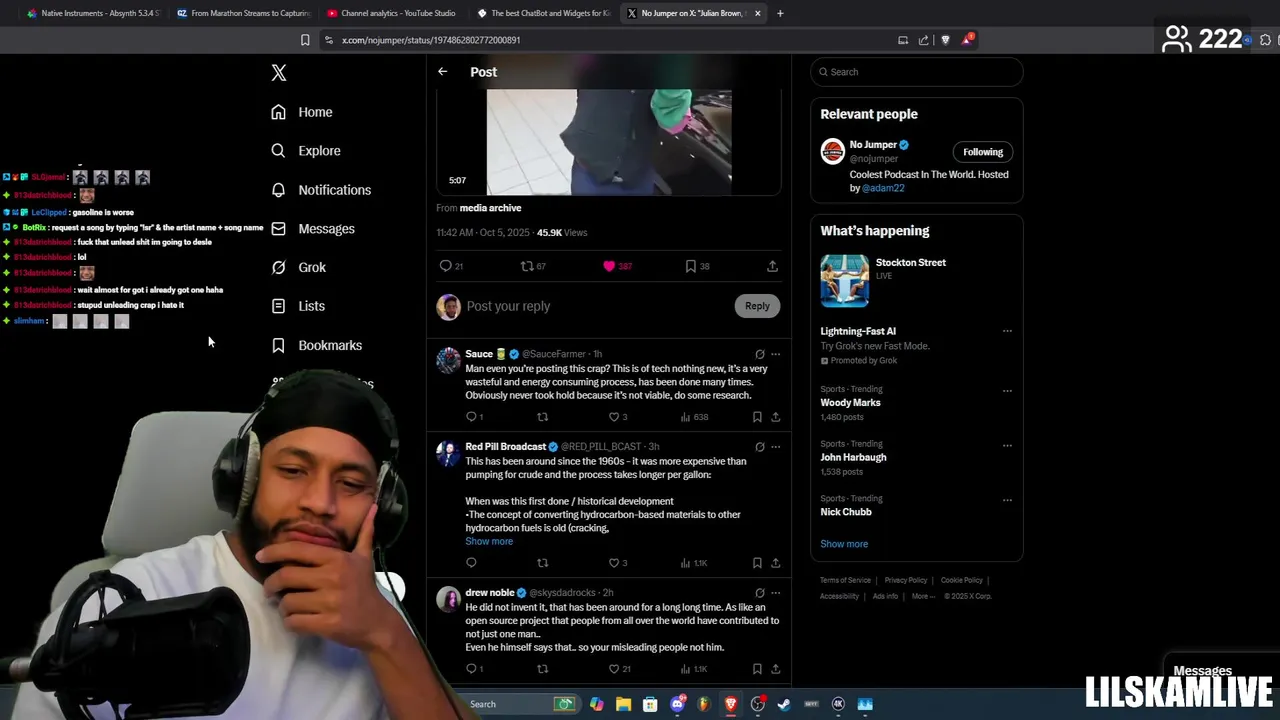Toggle bookmark on main post
Screen dimensions: 1280x720
click(691, 266)
